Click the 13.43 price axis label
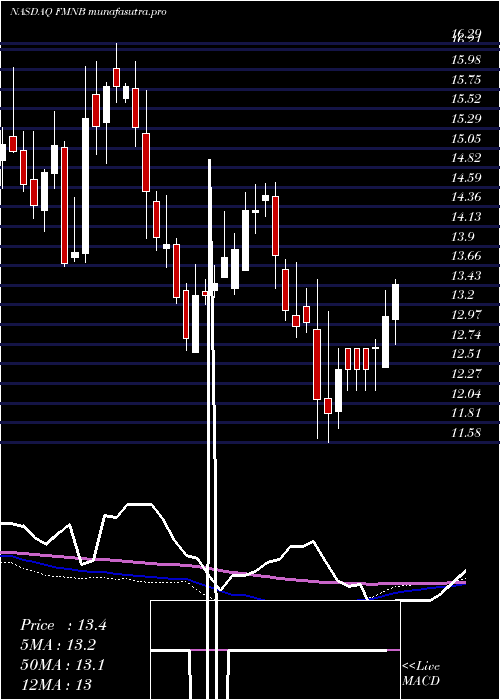The image size is (500, 700). coord(466,275)
